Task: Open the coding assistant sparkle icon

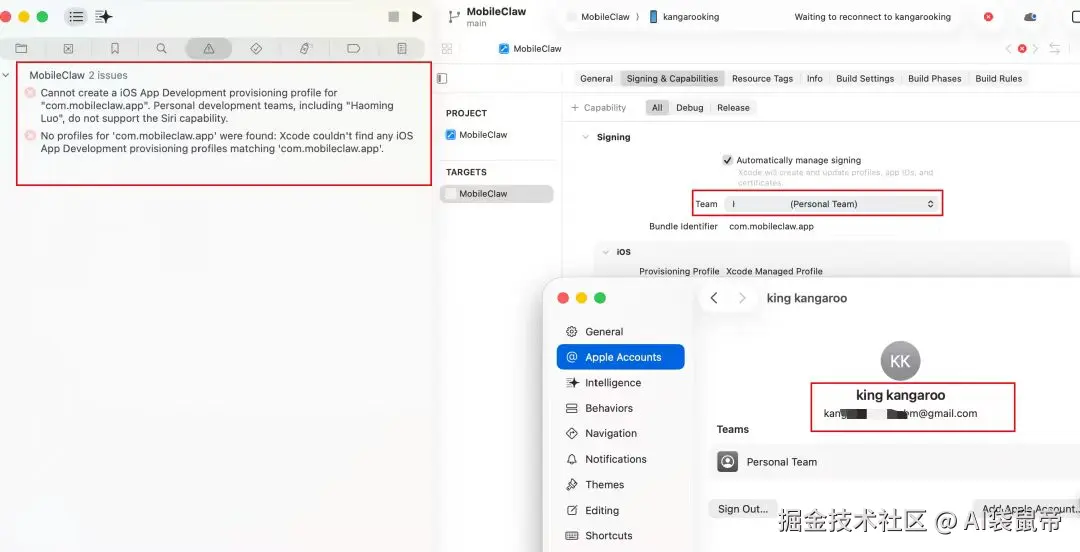Action: pos(104,17)
